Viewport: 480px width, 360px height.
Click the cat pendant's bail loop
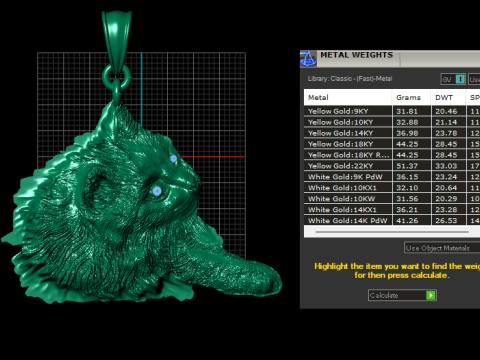117,42
